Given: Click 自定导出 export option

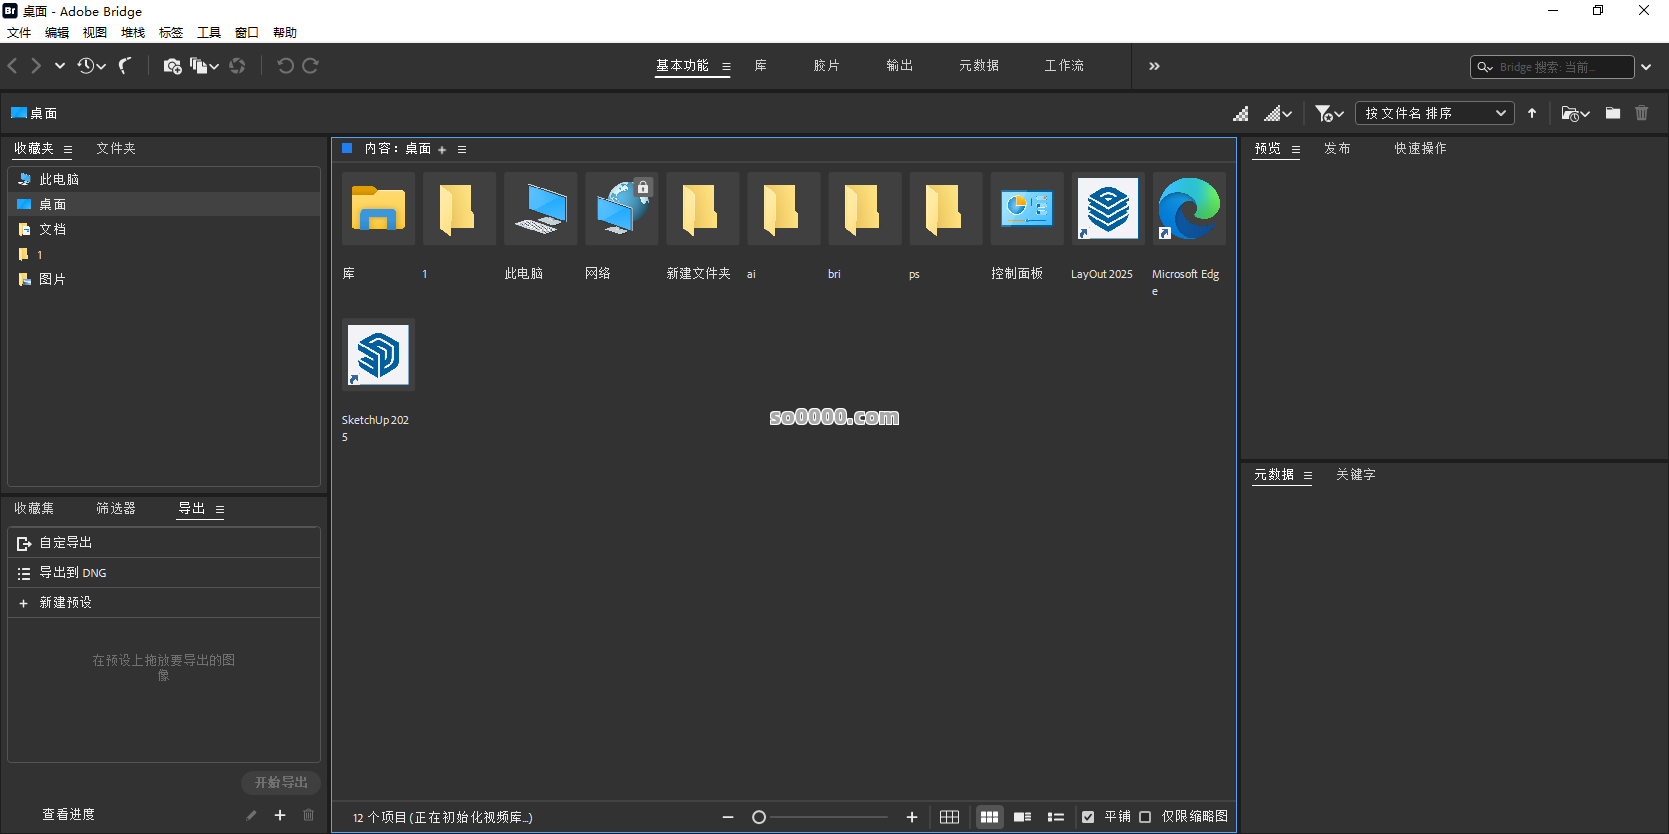Looking at the screenshot, I should coord(66,542).
